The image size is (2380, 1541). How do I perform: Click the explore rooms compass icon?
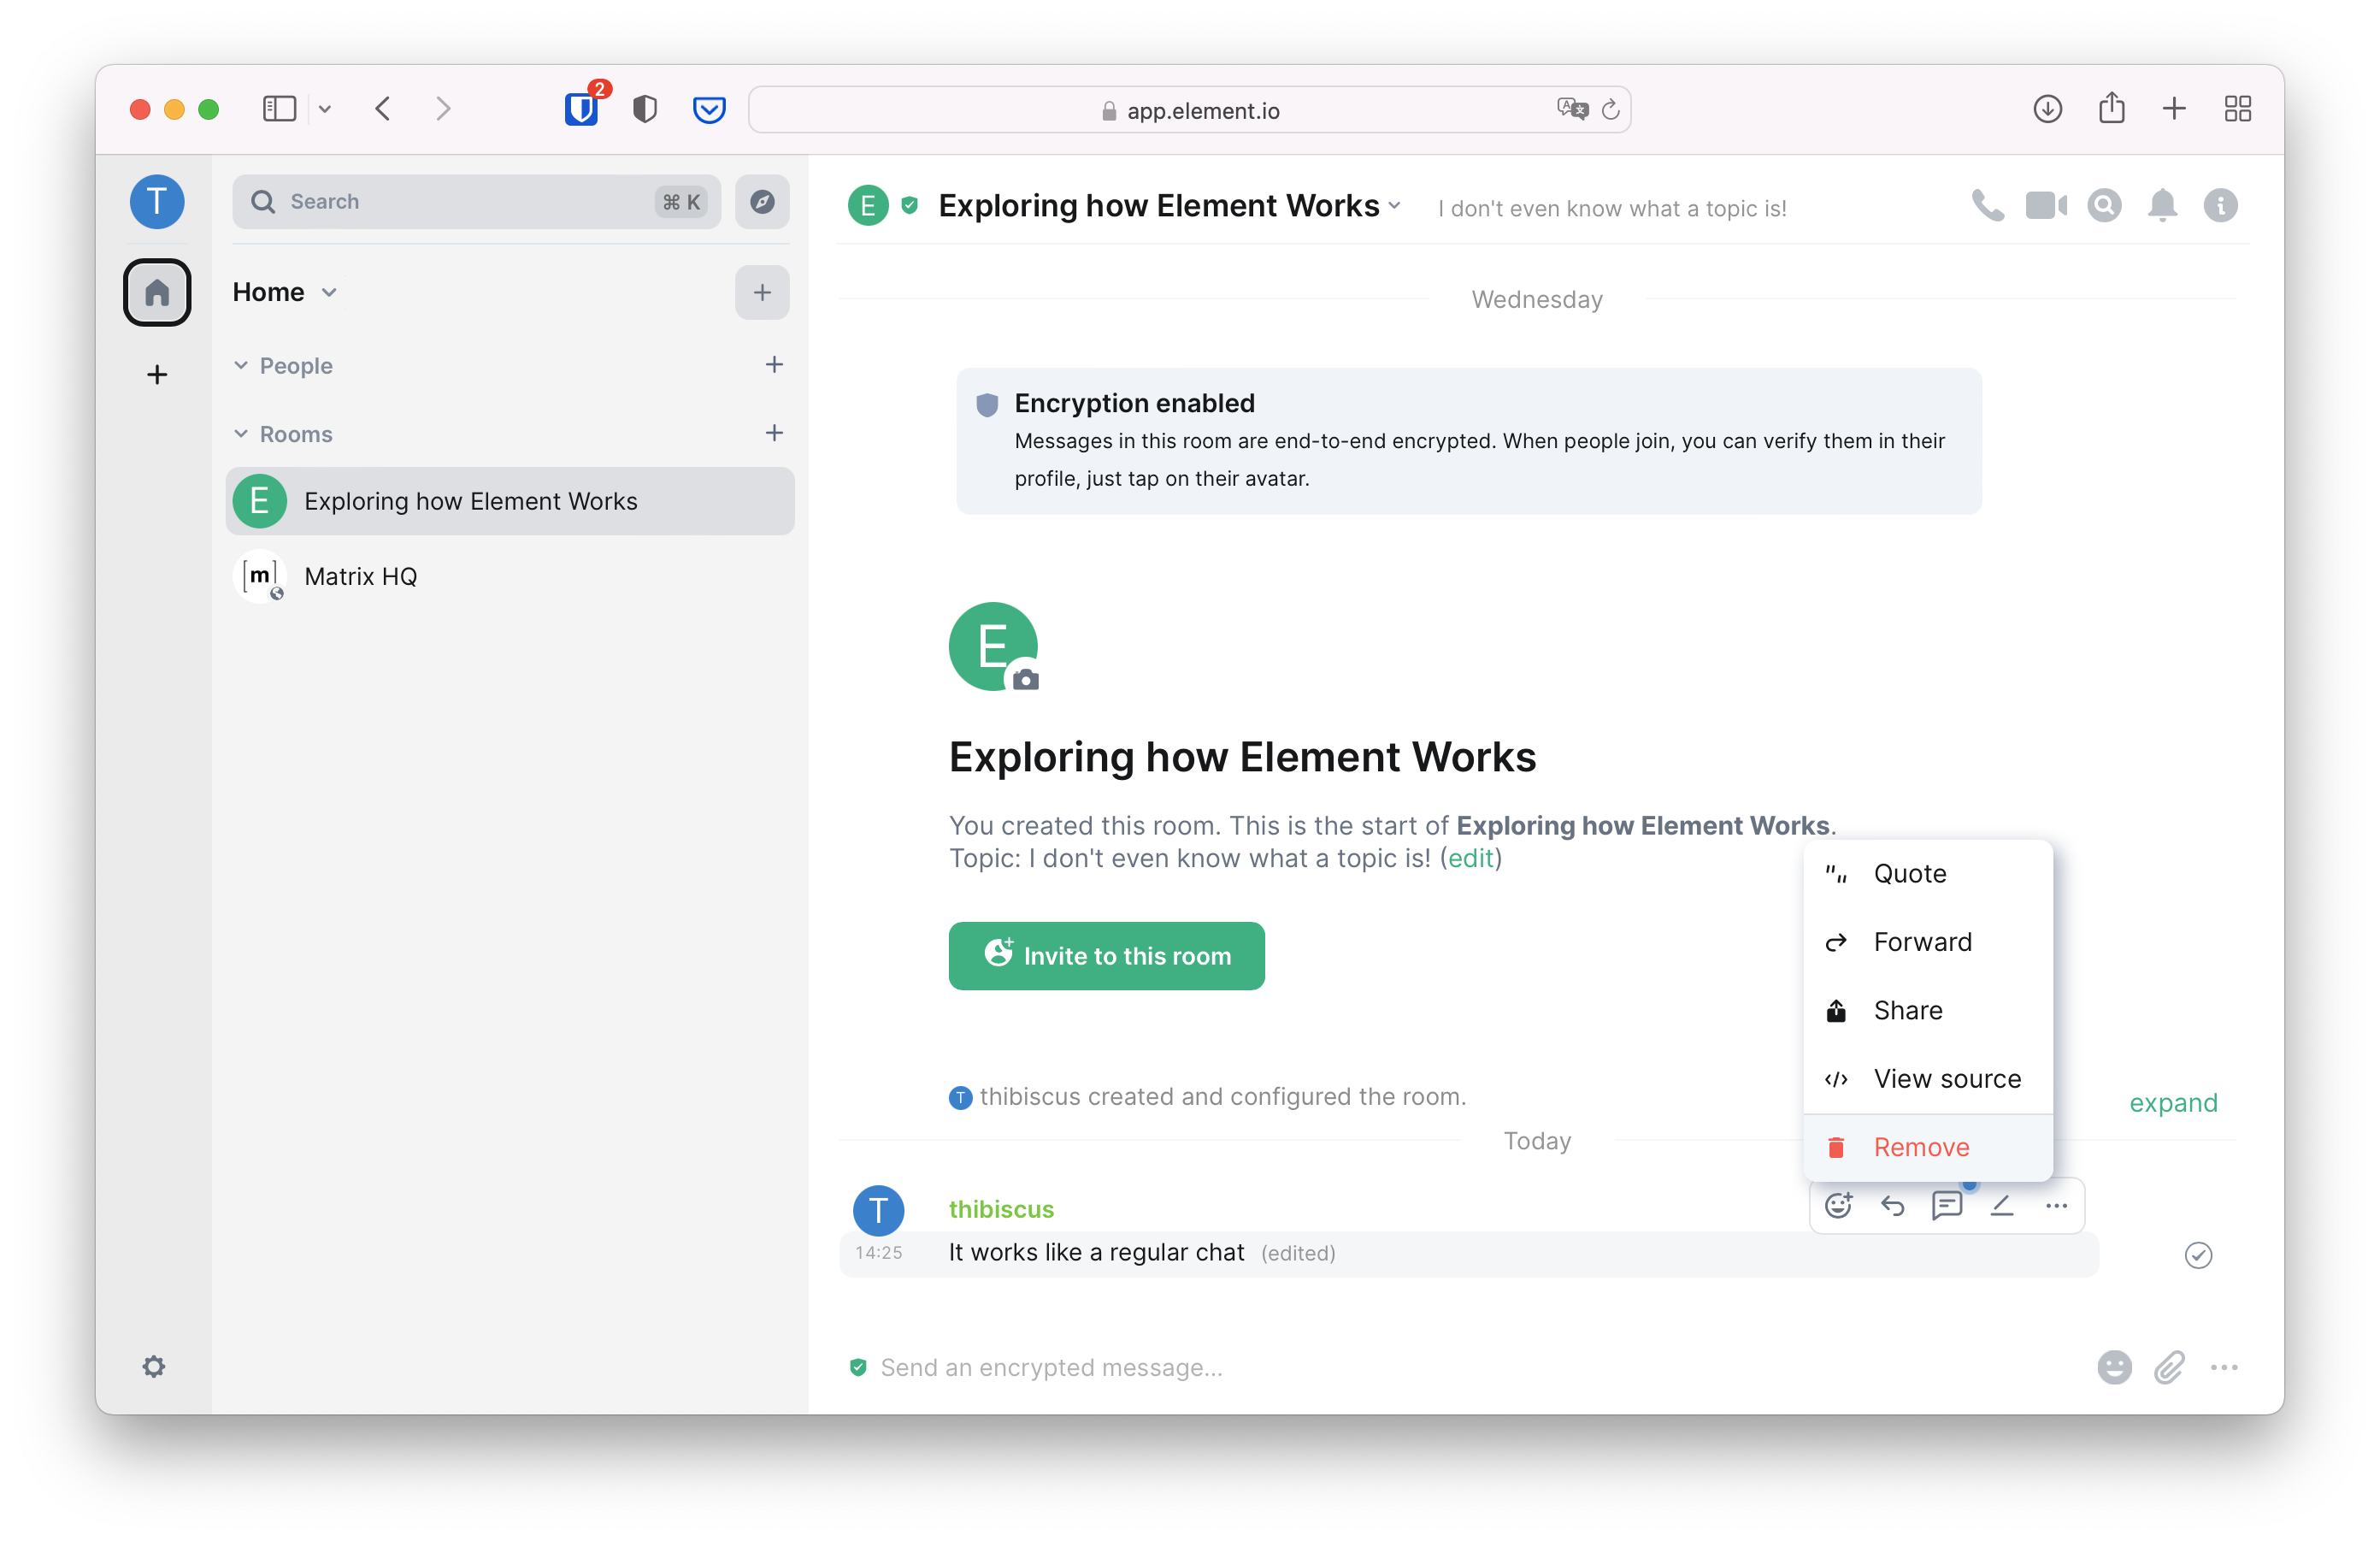[x=762, y=202]
